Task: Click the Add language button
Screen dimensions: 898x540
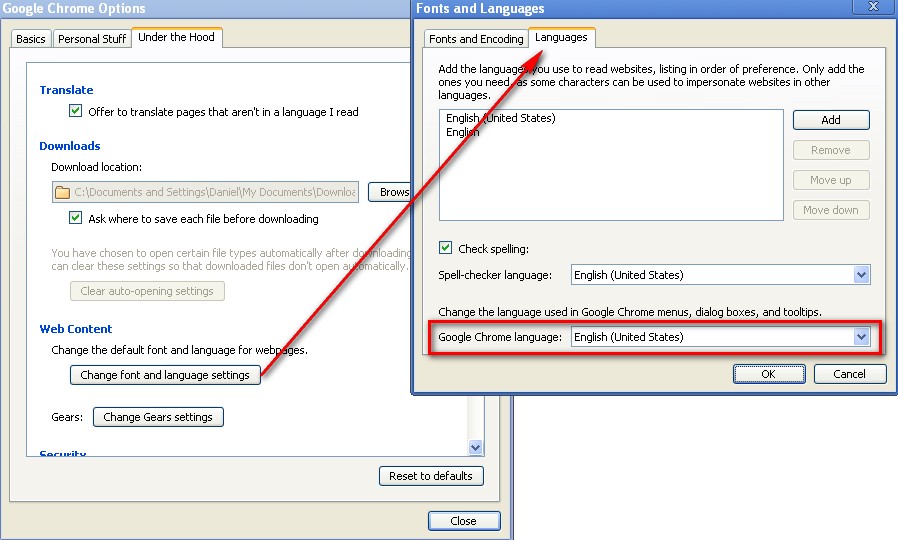Action: [x=831, y=120]
